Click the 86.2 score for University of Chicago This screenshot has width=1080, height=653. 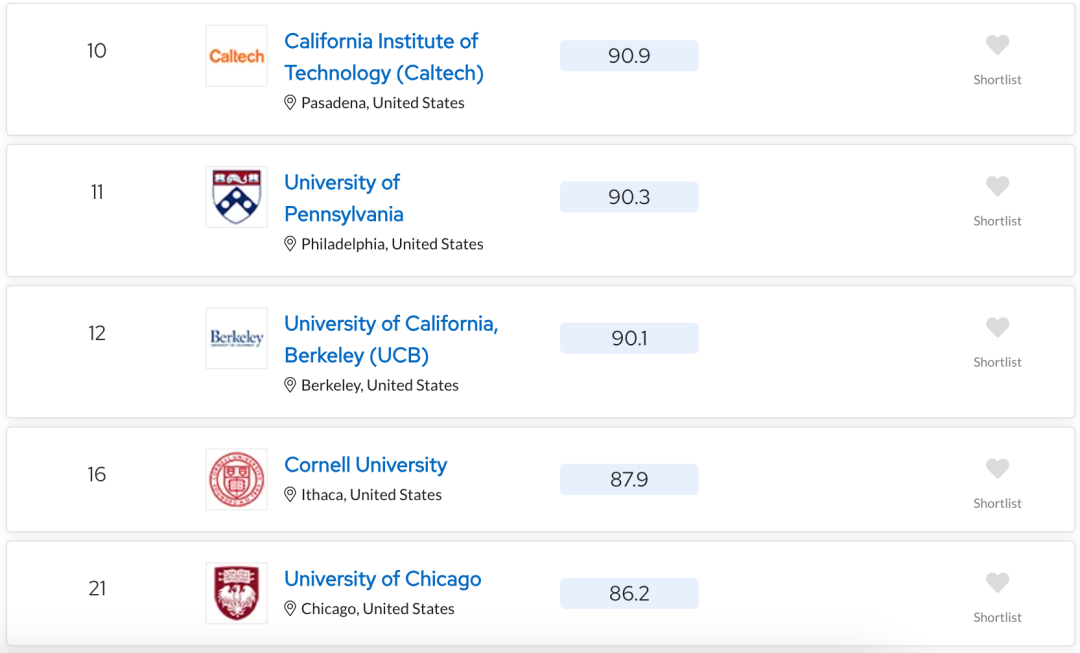click(x=629, y=593)
